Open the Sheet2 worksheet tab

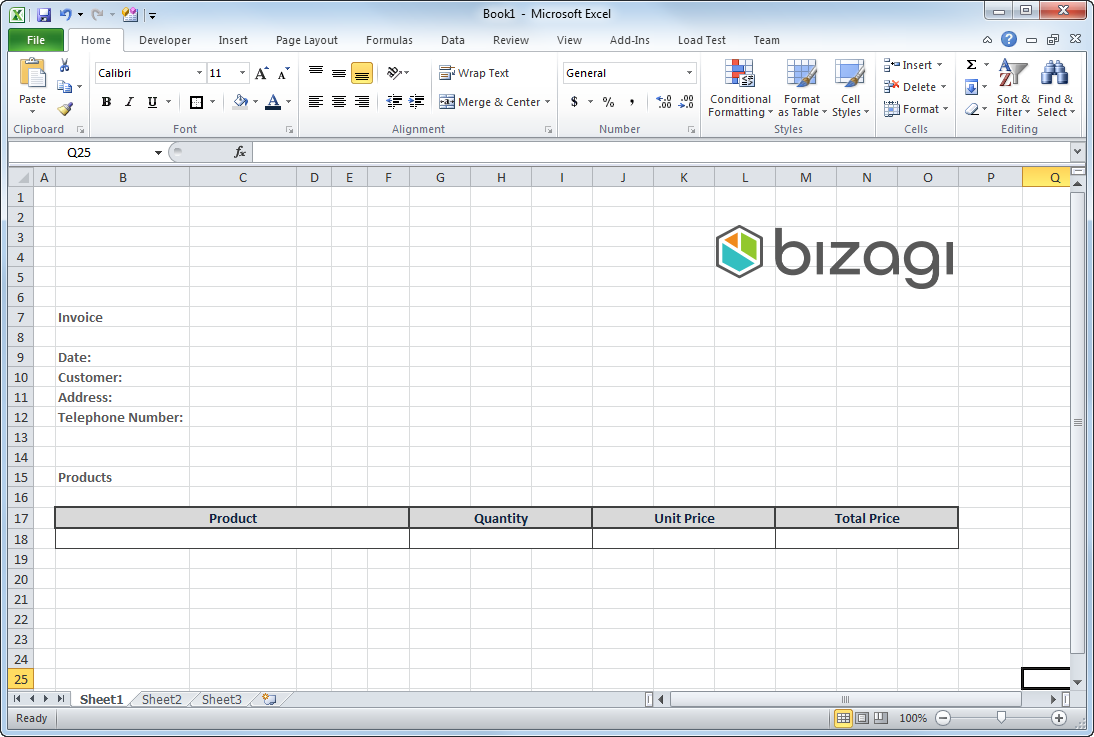click(x=161, y=699)
